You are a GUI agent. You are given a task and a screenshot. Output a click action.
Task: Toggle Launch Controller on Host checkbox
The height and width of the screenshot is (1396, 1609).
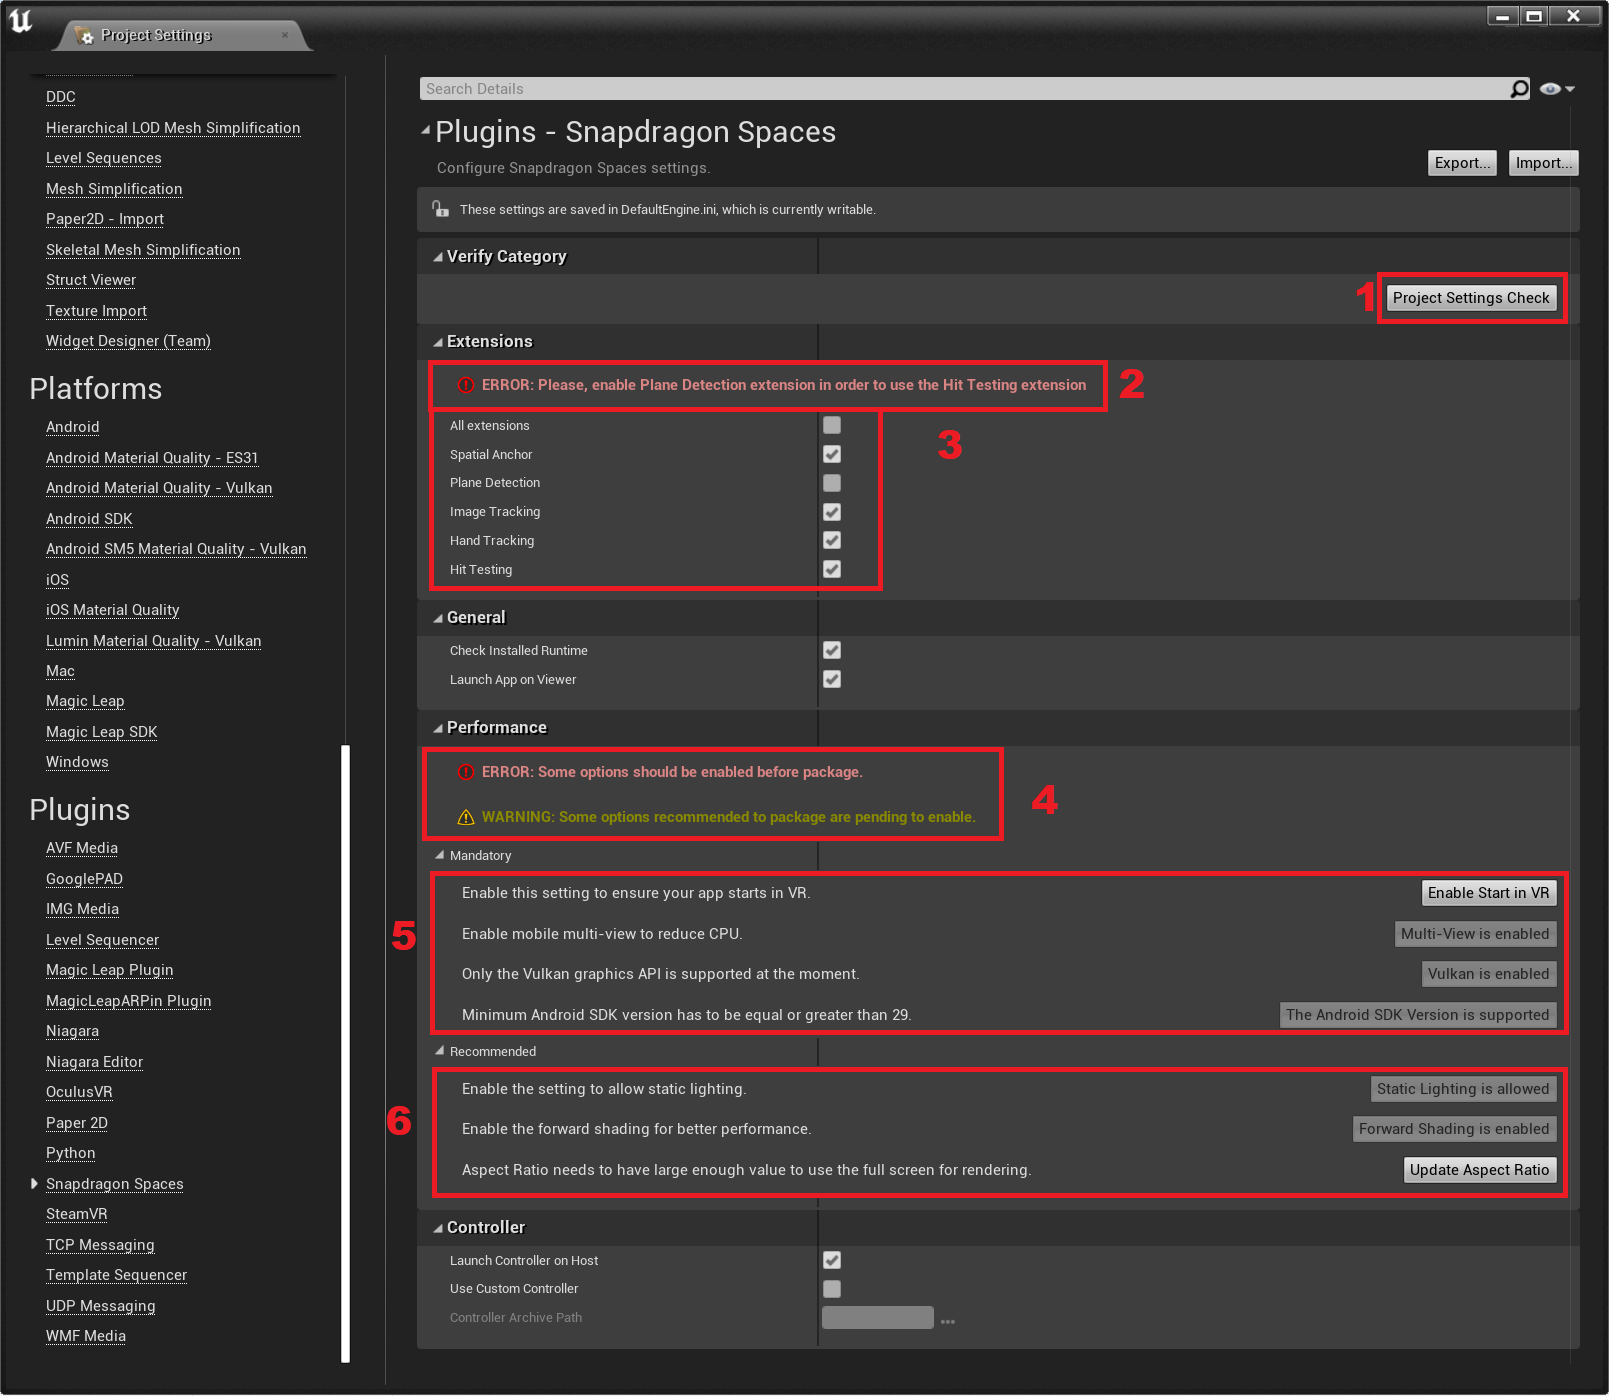pyautogui.click(x=832, y=1260)
